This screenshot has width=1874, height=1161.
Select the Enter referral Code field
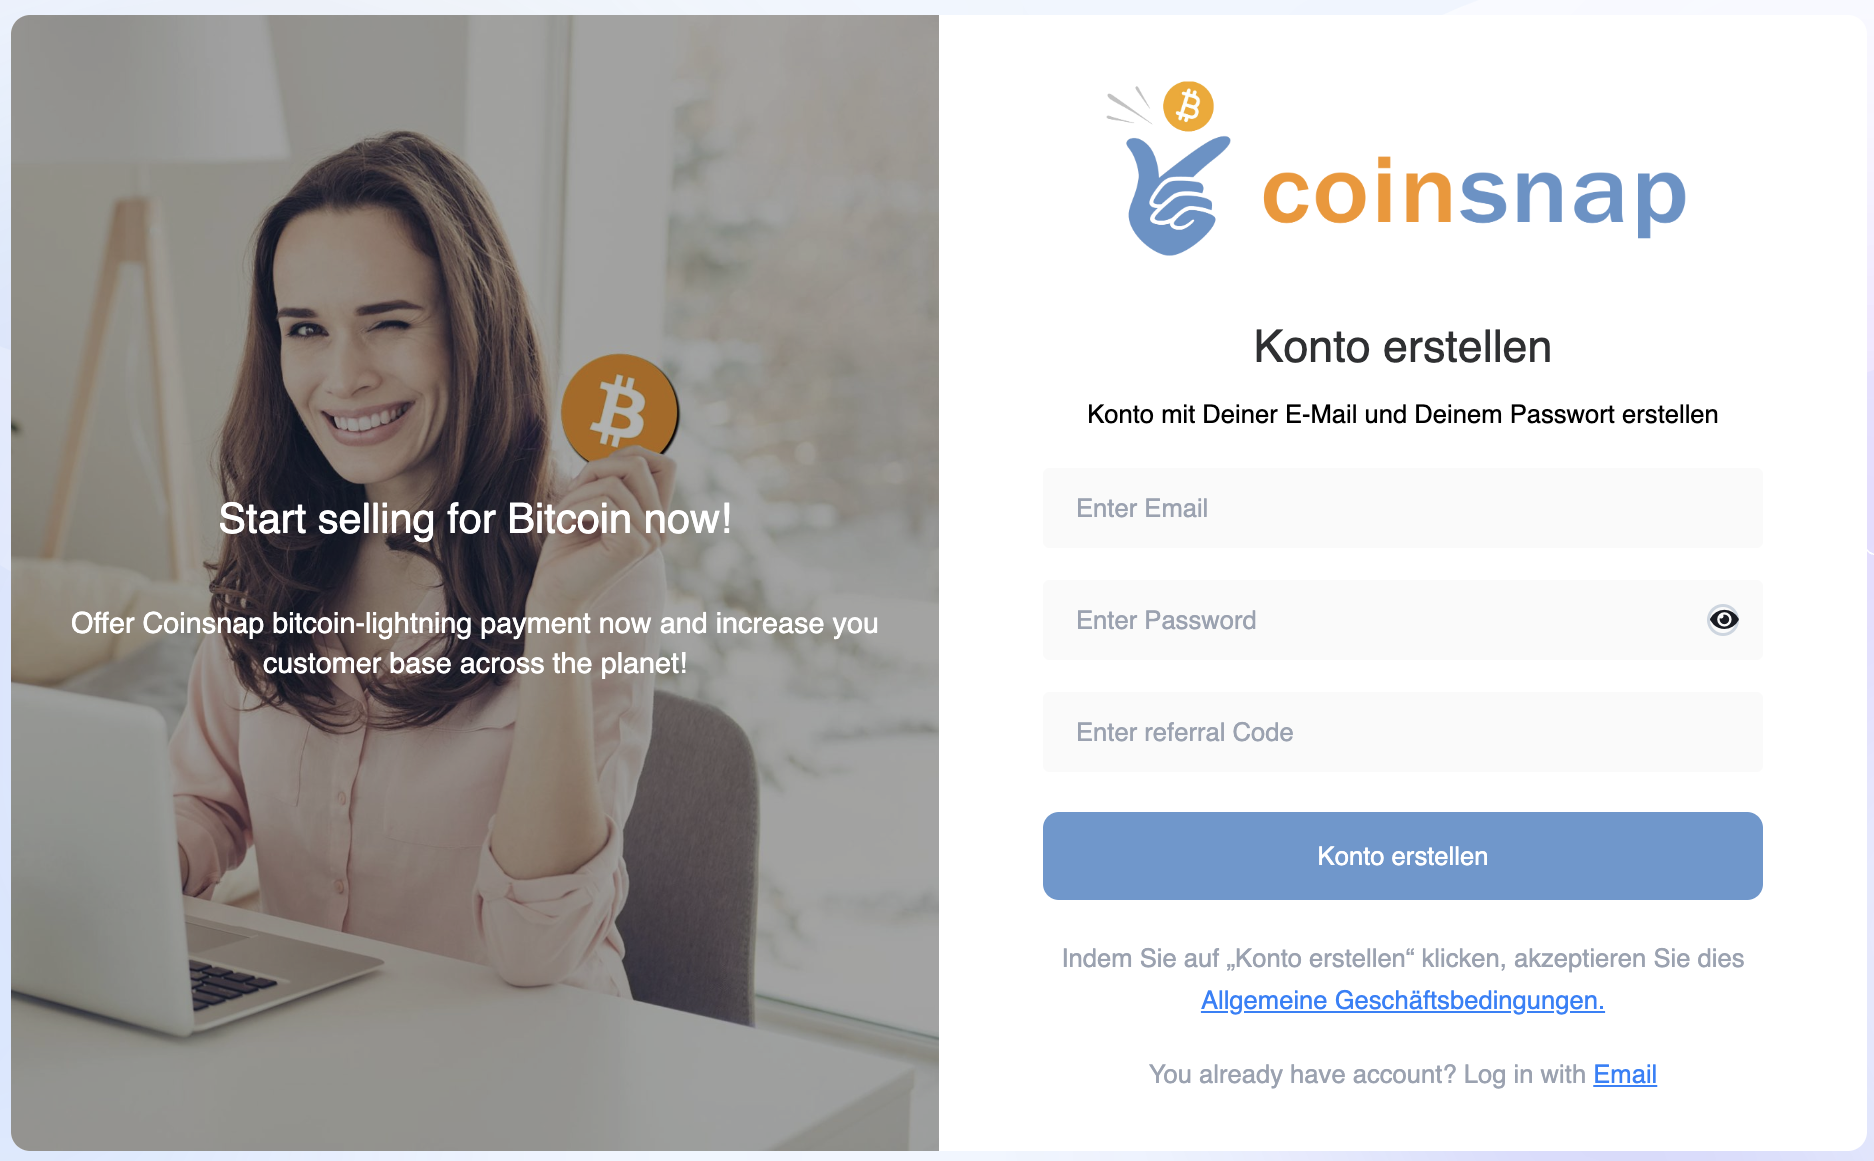[x=1402, y=732]
